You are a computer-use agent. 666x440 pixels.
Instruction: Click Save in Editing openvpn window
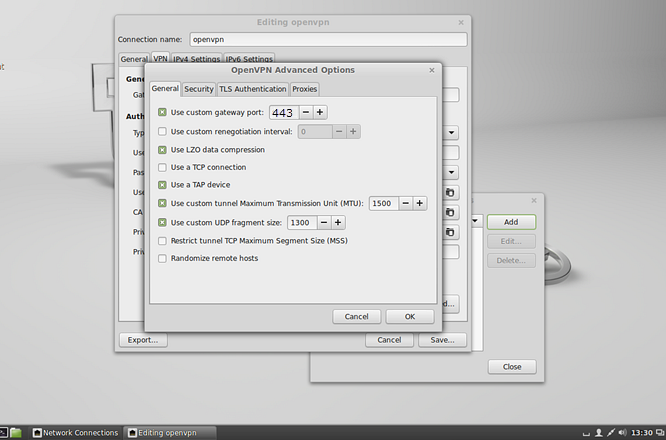point(442,340)
